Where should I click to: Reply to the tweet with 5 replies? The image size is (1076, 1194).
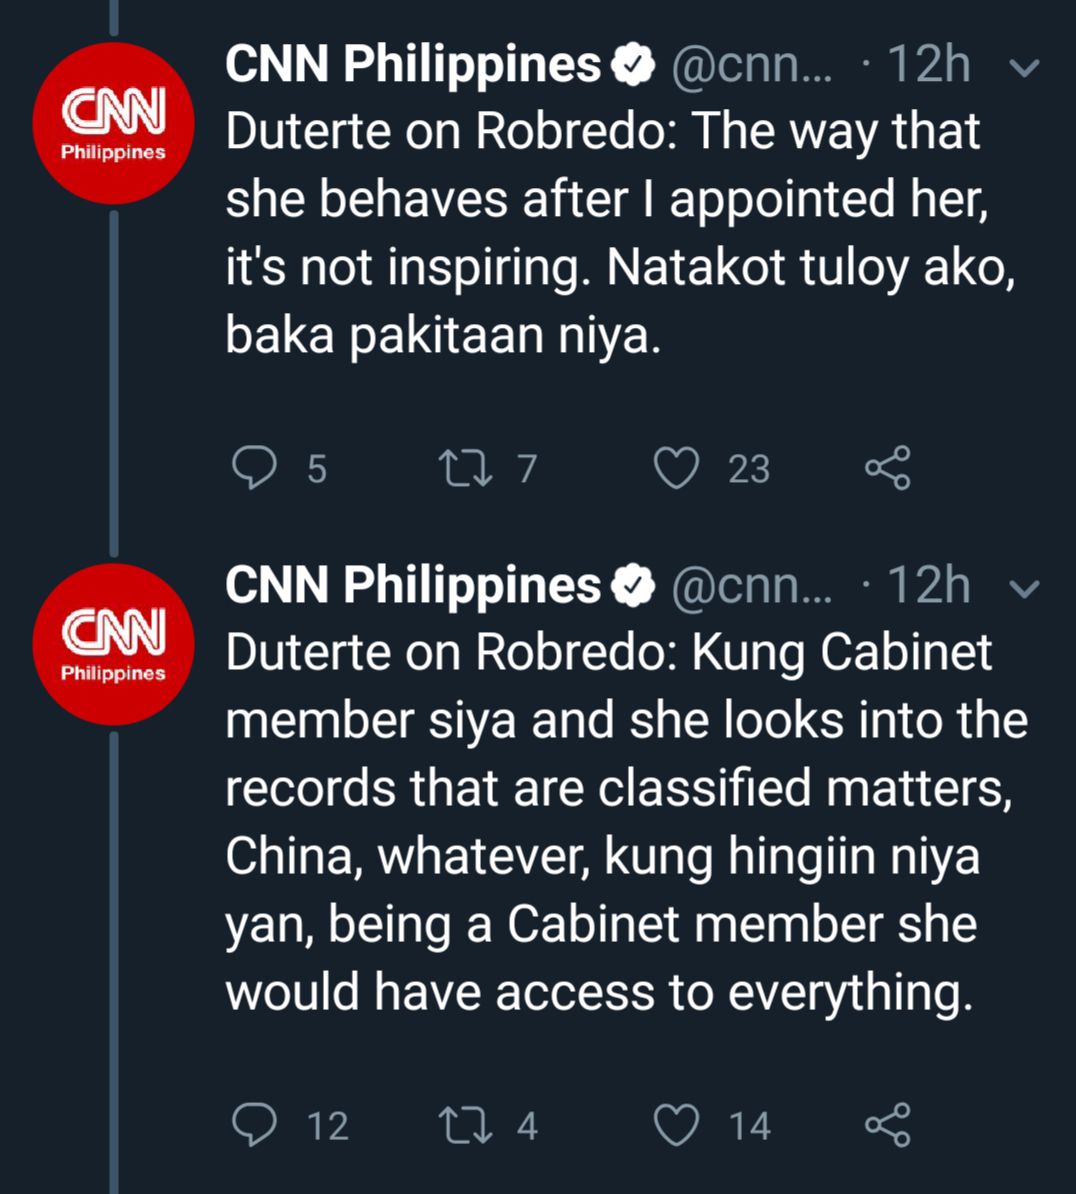[x=254, y=468]
